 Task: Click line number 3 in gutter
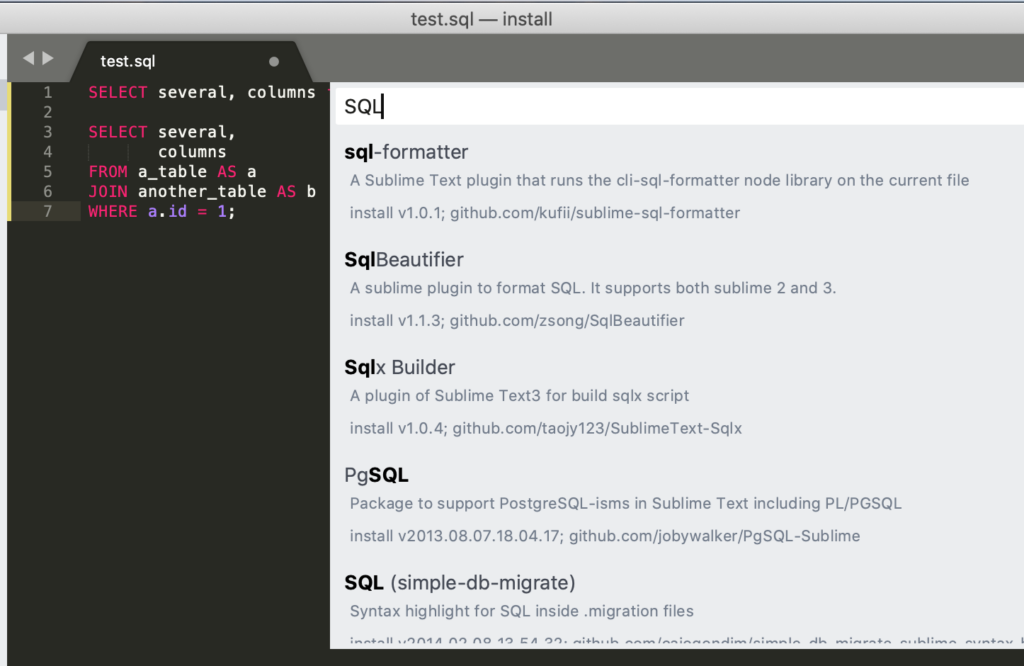(48, 133)
